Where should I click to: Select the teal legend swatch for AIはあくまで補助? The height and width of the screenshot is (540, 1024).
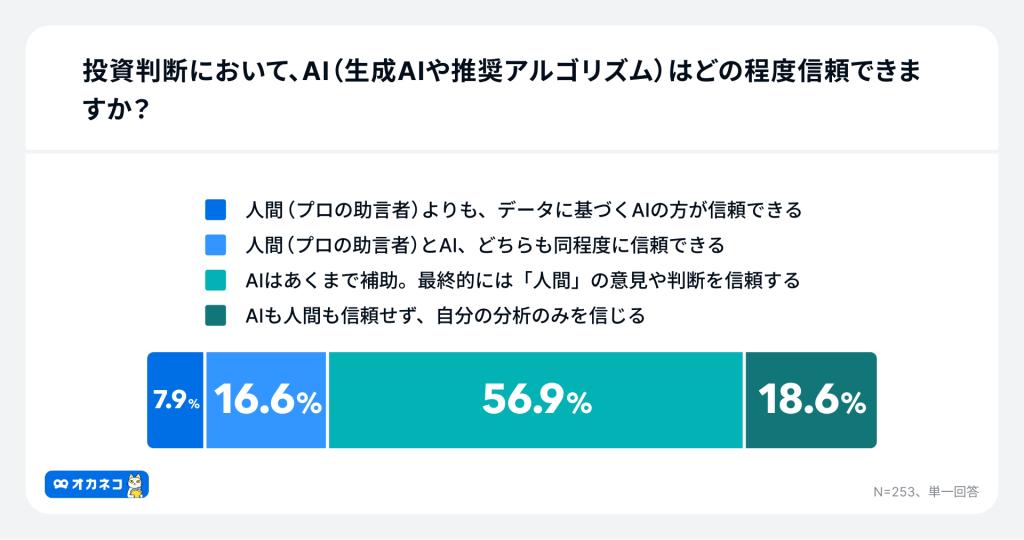(216, 281)
